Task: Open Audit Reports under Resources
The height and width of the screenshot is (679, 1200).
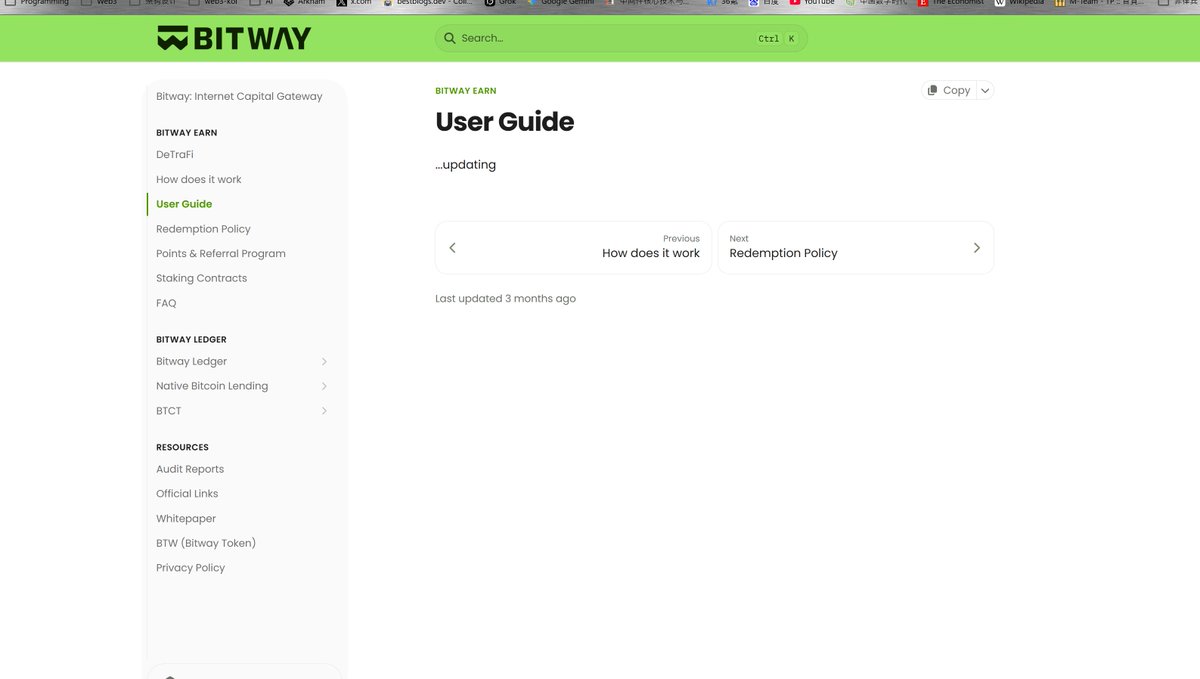Action: coord(190,469)
